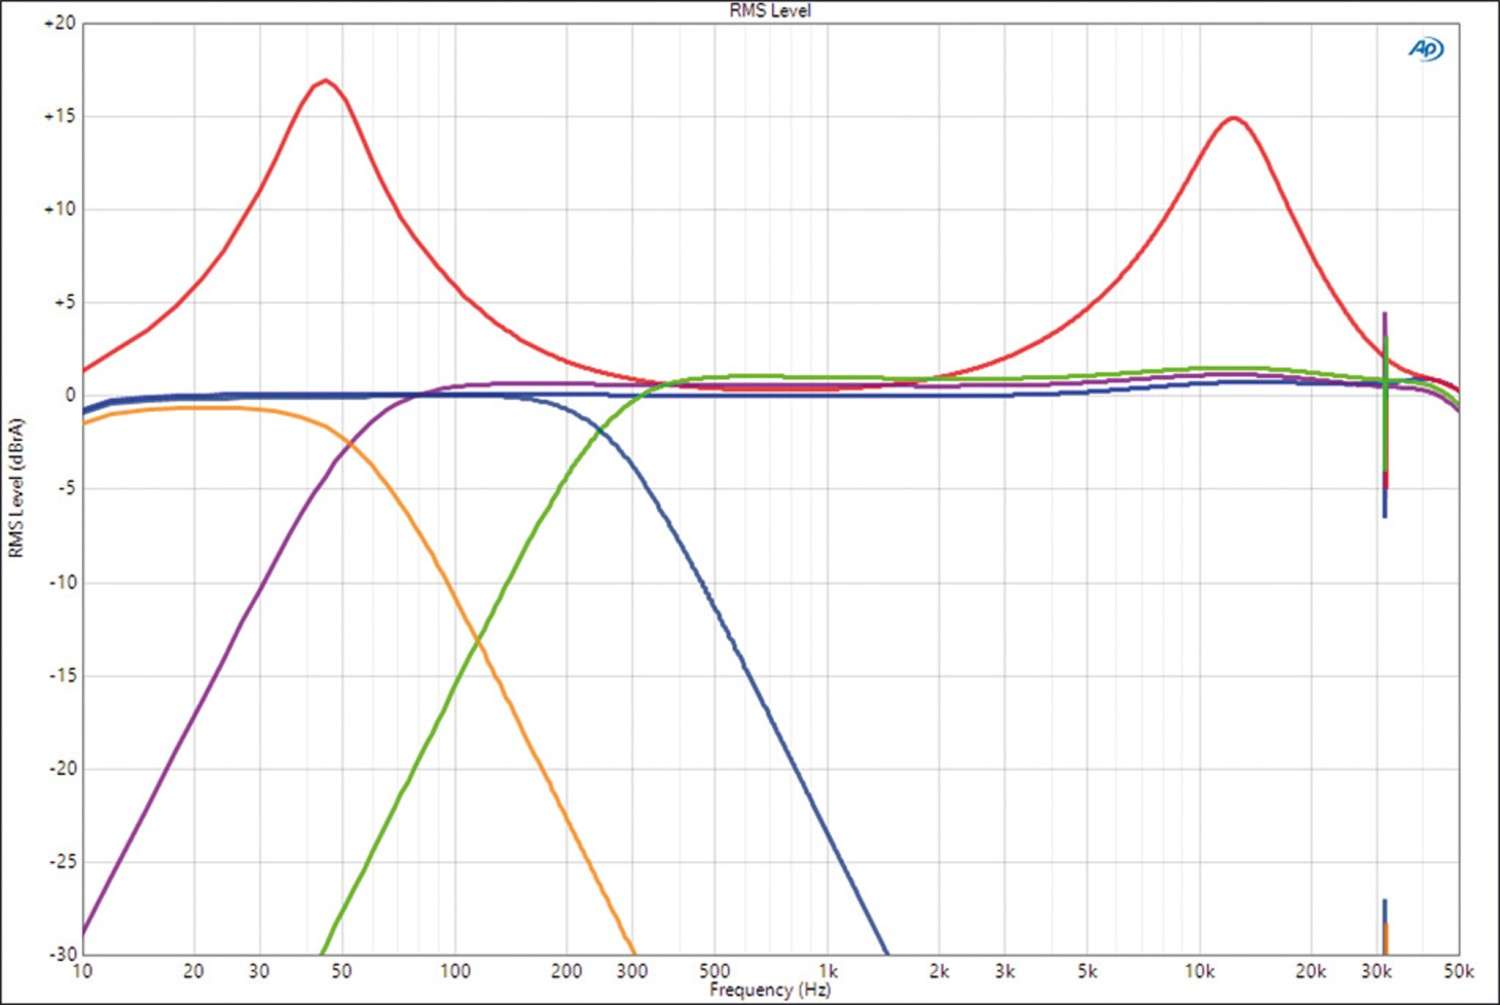Click the '500' frequency tick label
This screenshot has height=1005, width=1500.
(x=714, y=971)
